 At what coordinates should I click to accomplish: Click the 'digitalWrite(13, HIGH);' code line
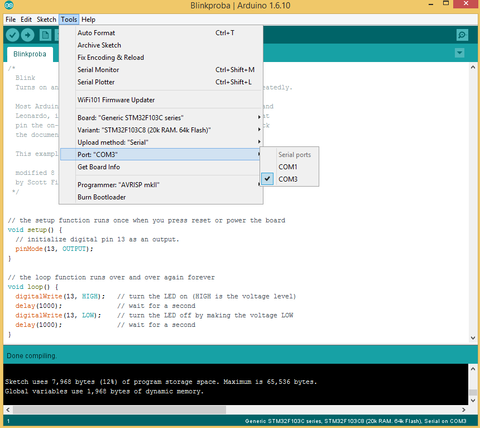coord(60,296)
